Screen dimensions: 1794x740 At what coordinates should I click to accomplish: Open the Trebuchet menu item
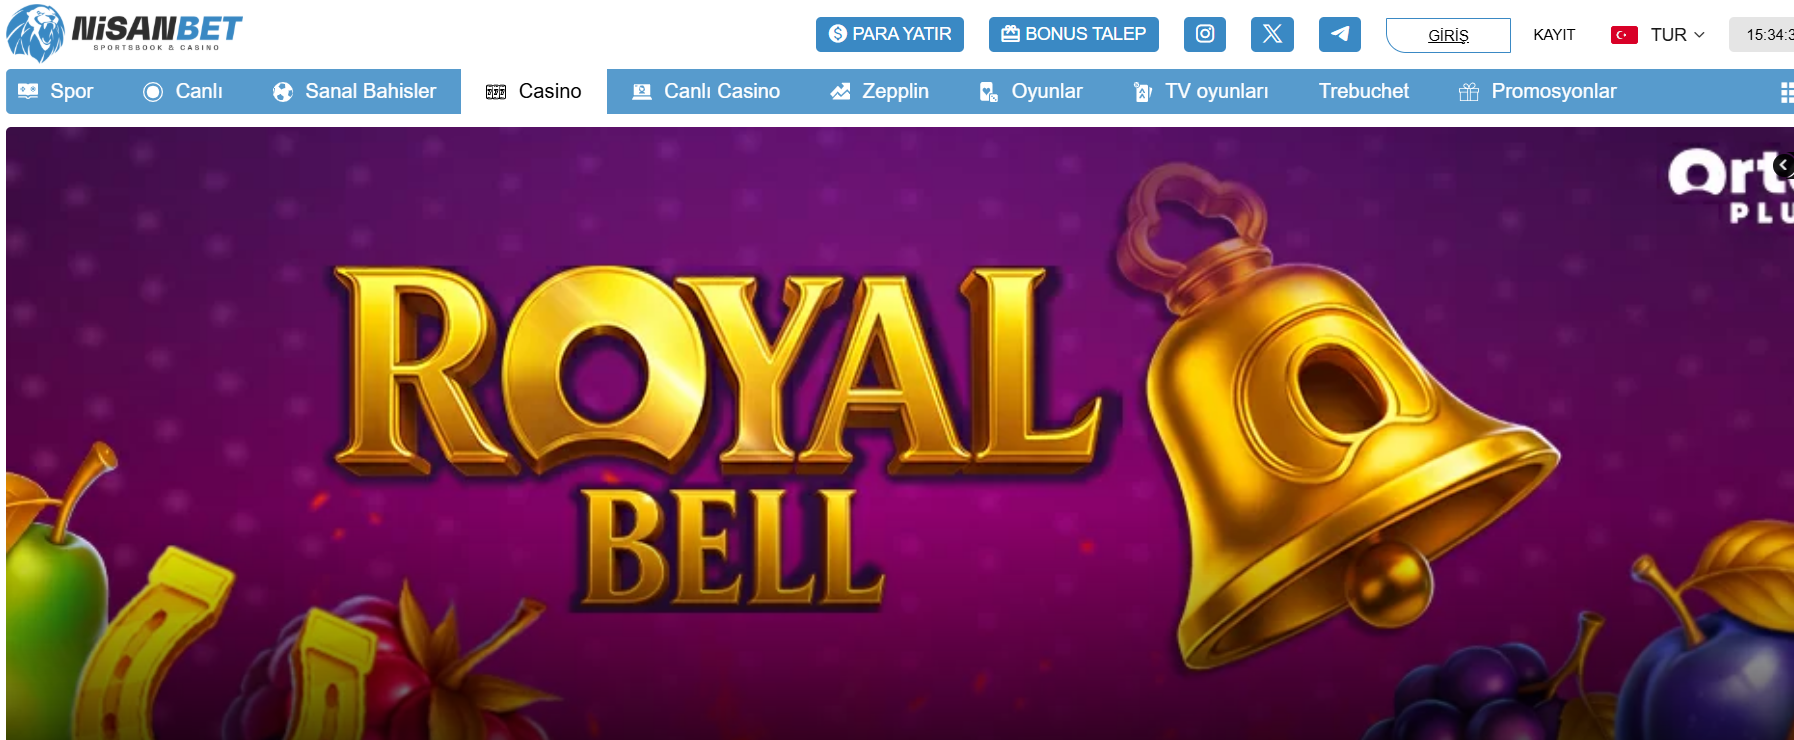click(1363, 91)
